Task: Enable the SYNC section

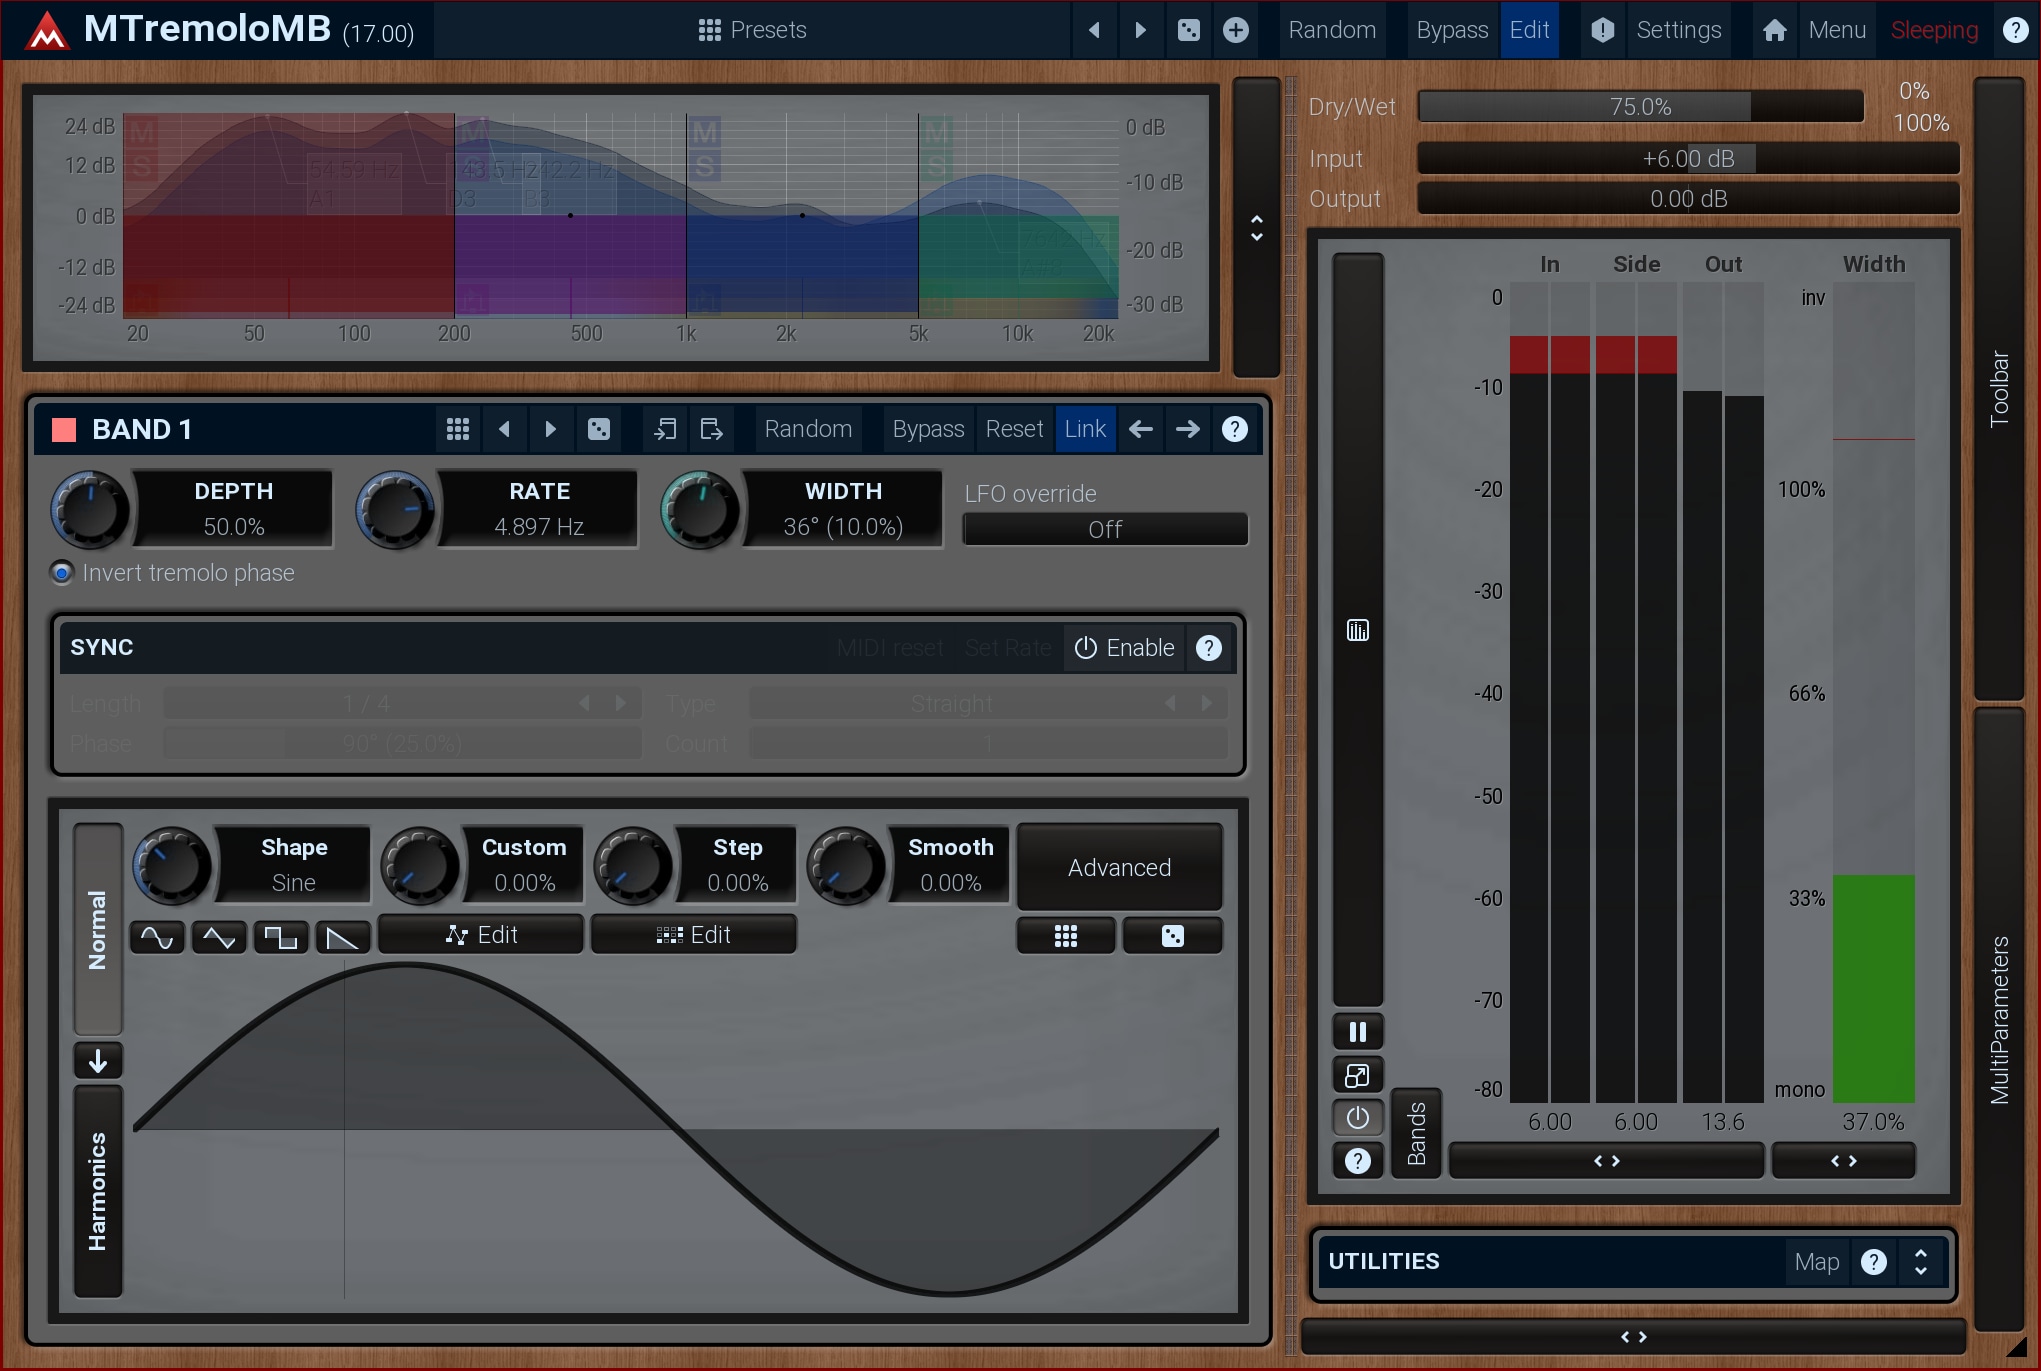Action: click(x=1124, y=648)
